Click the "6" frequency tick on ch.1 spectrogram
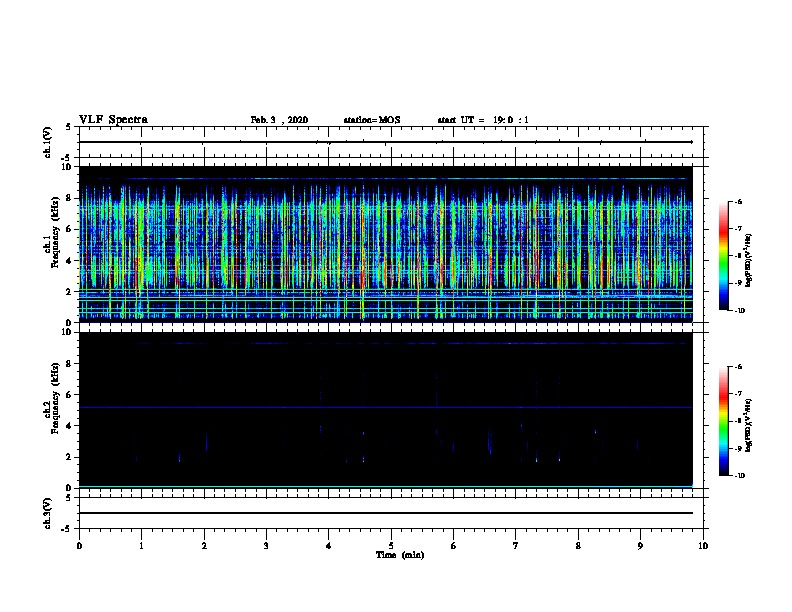This screenshot has height=612, width=792. tap(70, 229)
